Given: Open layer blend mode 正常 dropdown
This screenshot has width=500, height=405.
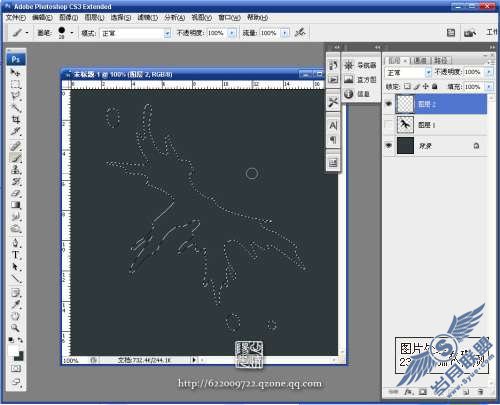Looking at the screenshot, I should coord(428,72).
